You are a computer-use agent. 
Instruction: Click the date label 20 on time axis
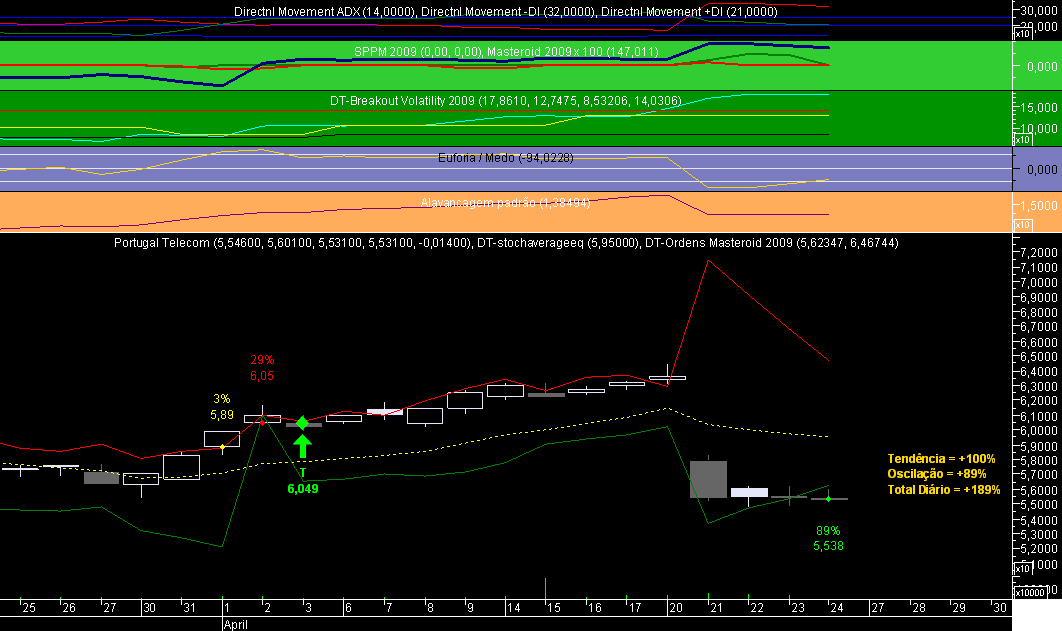675,608
